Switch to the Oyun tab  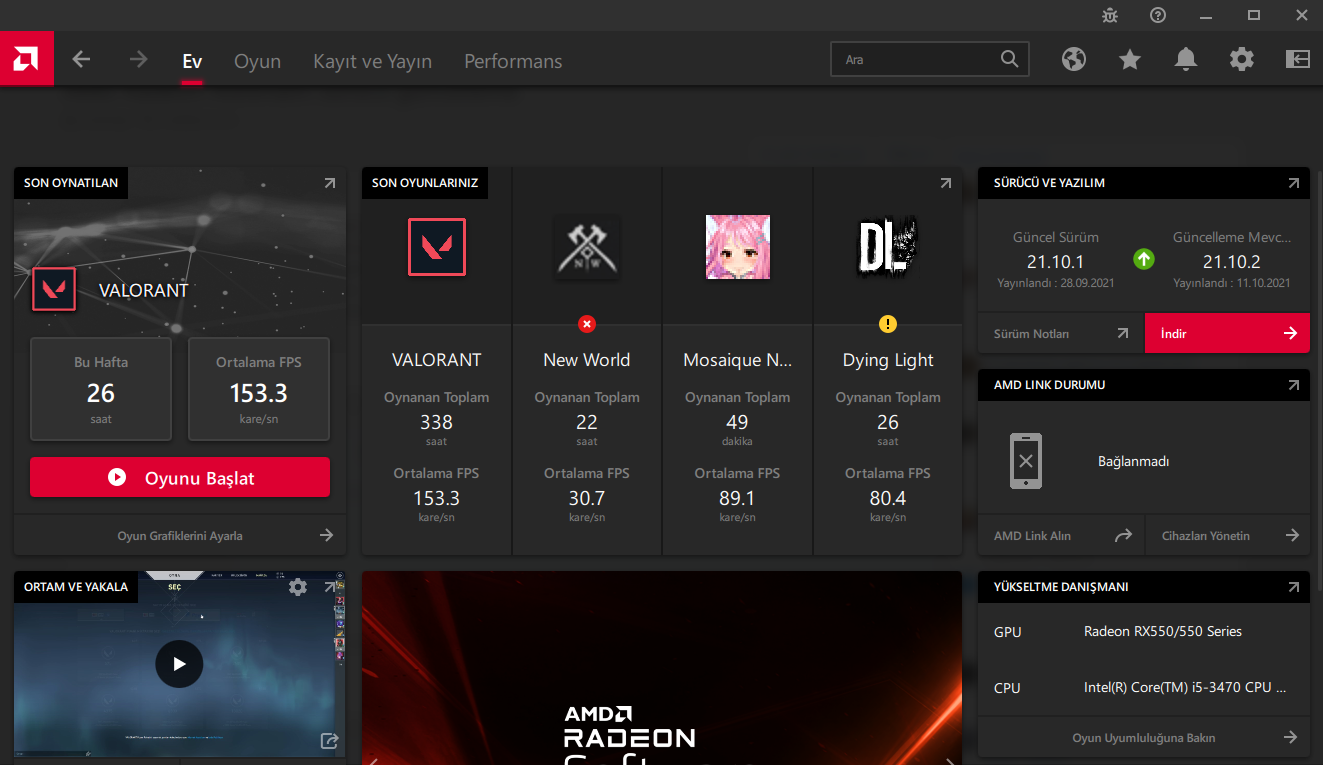click(257, 62)
